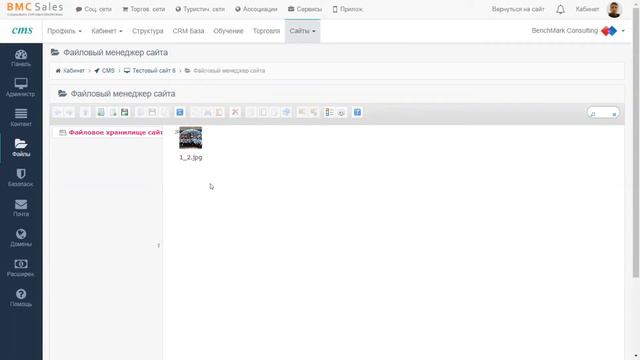Click the Back arrow in file manager toolbar

point(58,112)
